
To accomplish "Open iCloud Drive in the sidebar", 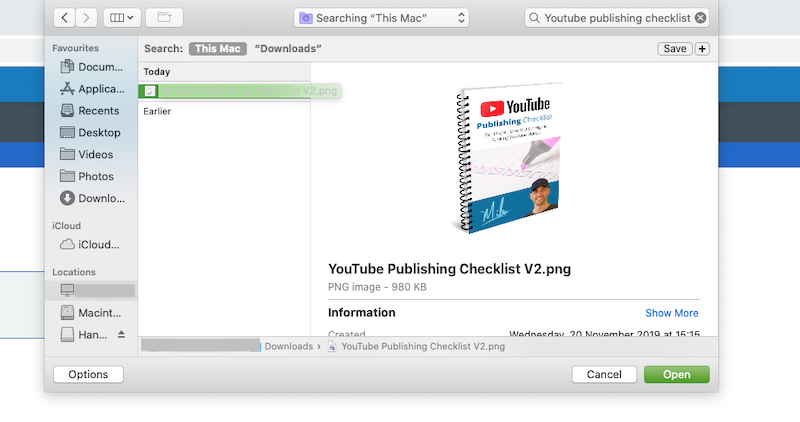I will point(92,245).
